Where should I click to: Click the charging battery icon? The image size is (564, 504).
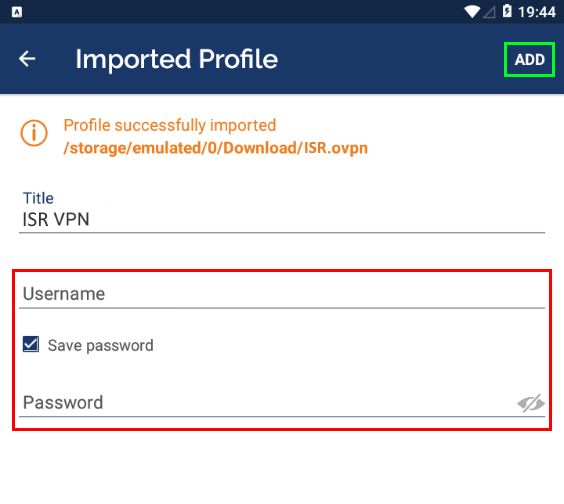pyautogui.click(x=507, y=12)
